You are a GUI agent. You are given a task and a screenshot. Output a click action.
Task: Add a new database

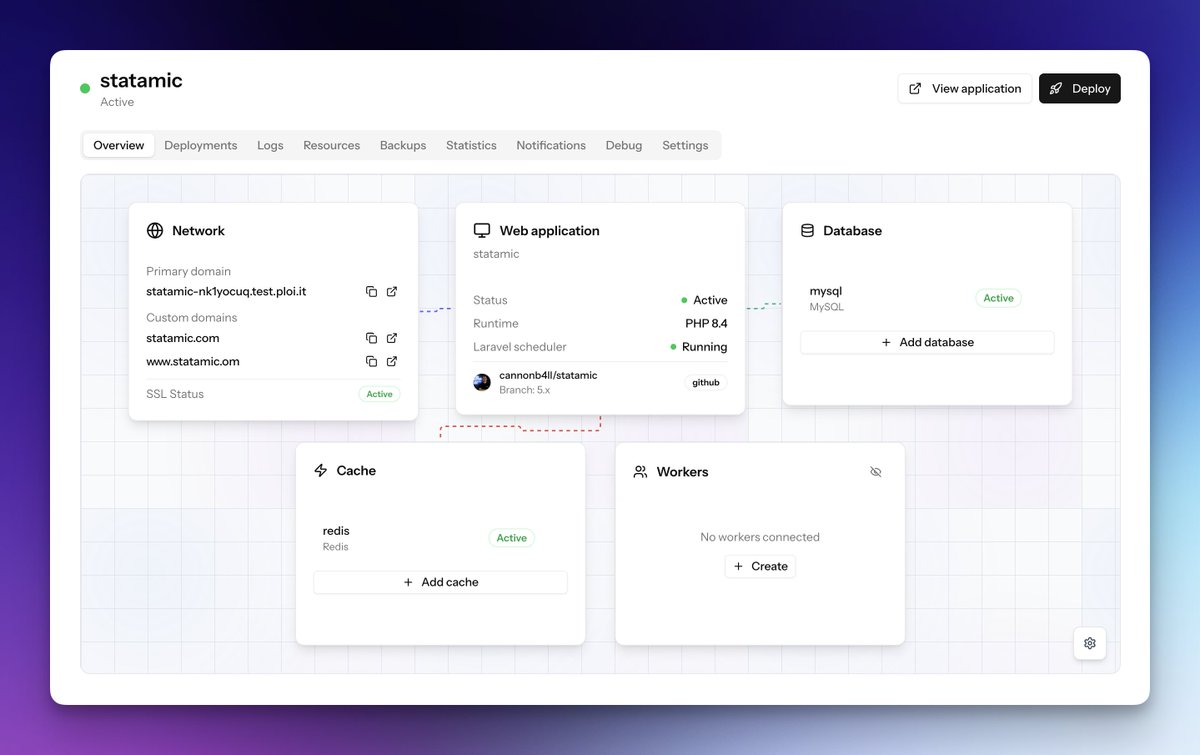[927, 342]
